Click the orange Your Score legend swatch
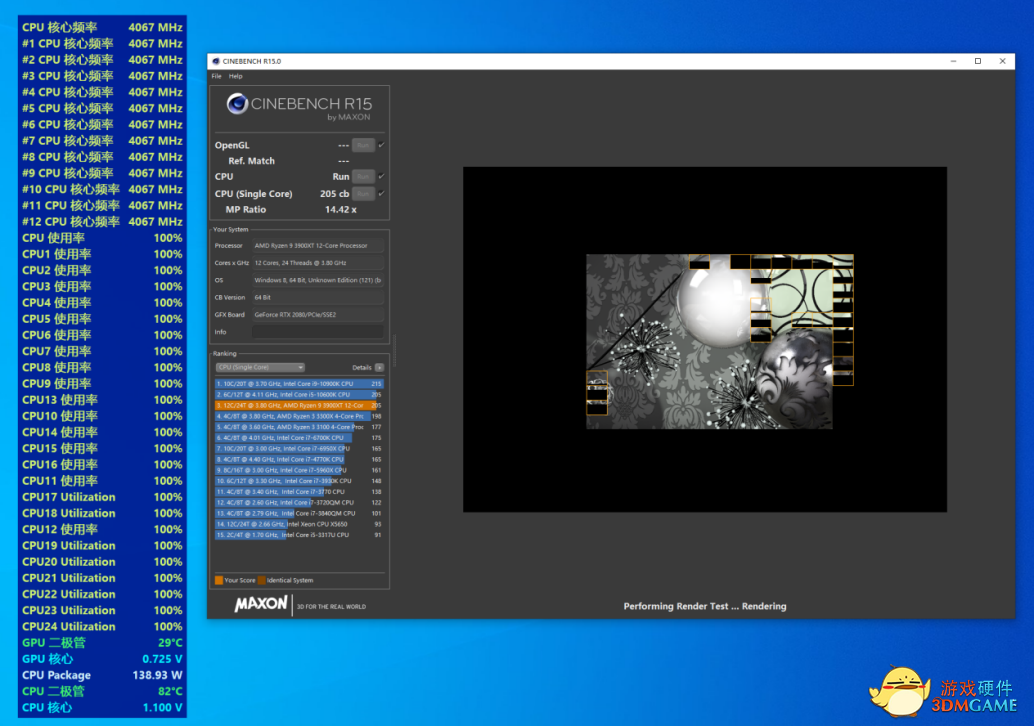The width and height of the screenshot is (1034, 726). coord(219,580)
